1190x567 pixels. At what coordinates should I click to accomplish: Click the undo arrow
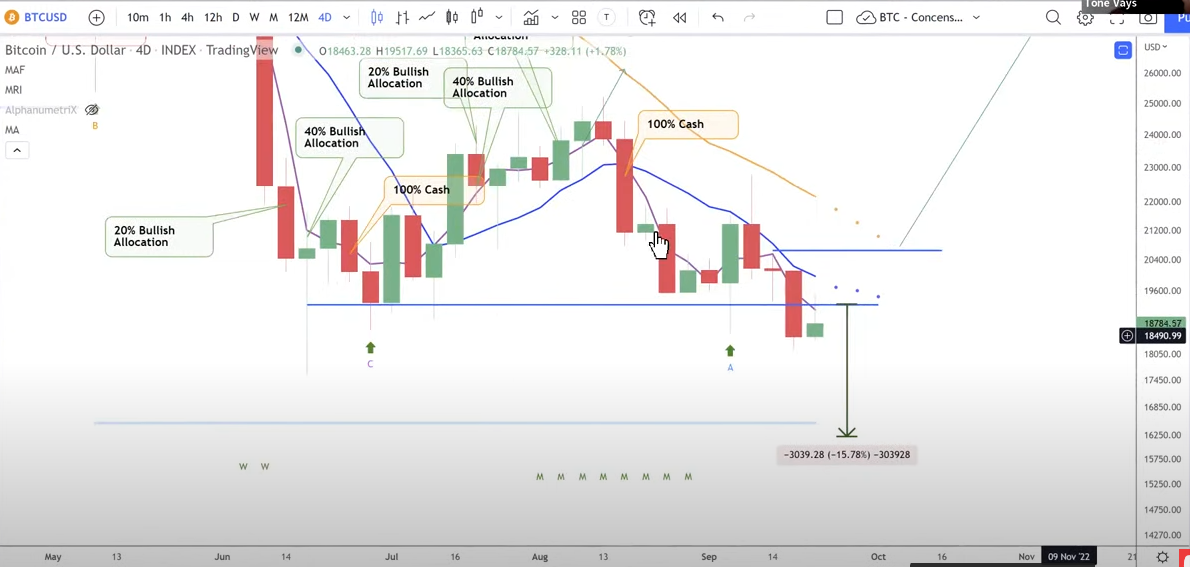click(718, 17)
